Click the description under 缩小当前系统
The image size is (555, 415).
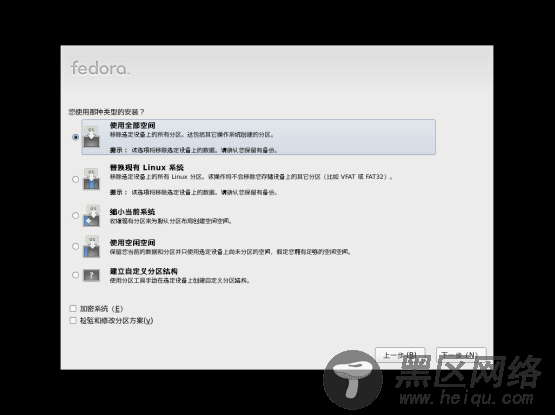(x=171, y=221)
